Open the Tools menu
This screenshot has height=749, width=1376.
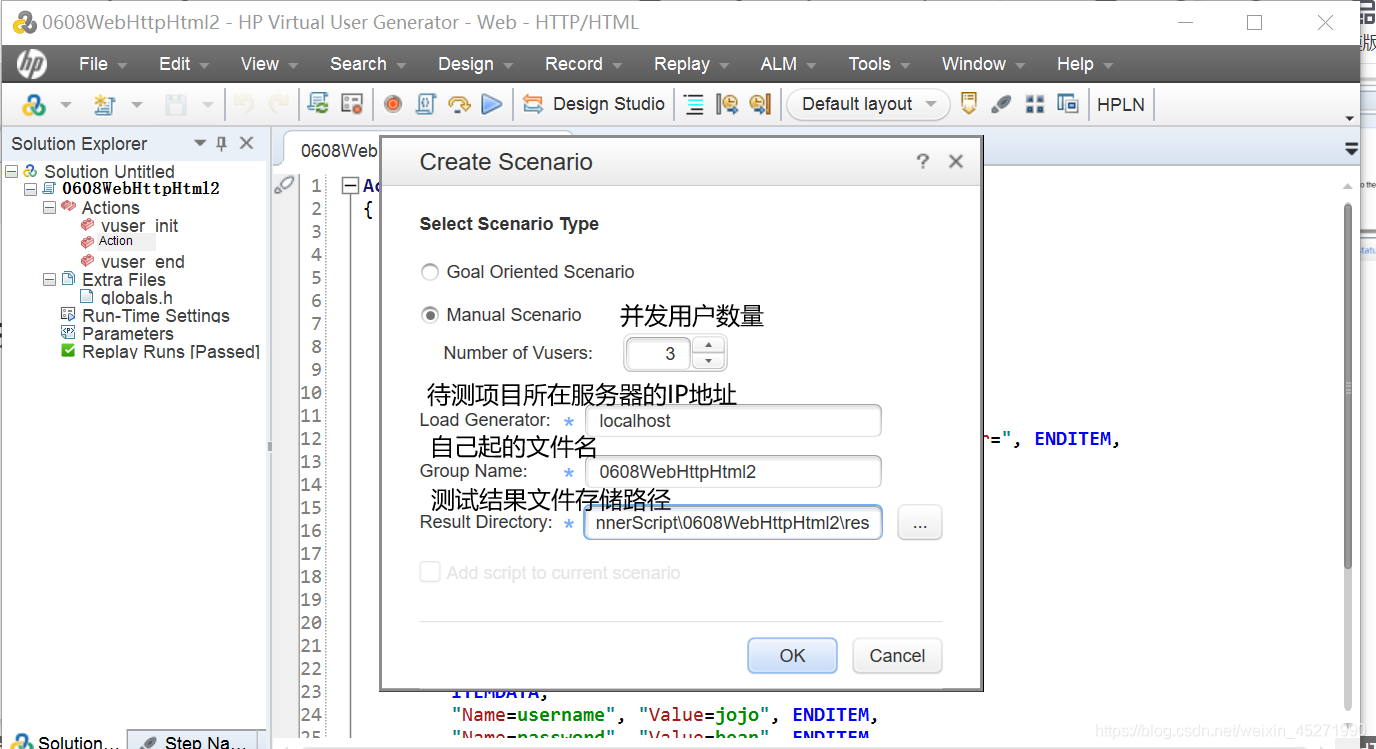879,64
